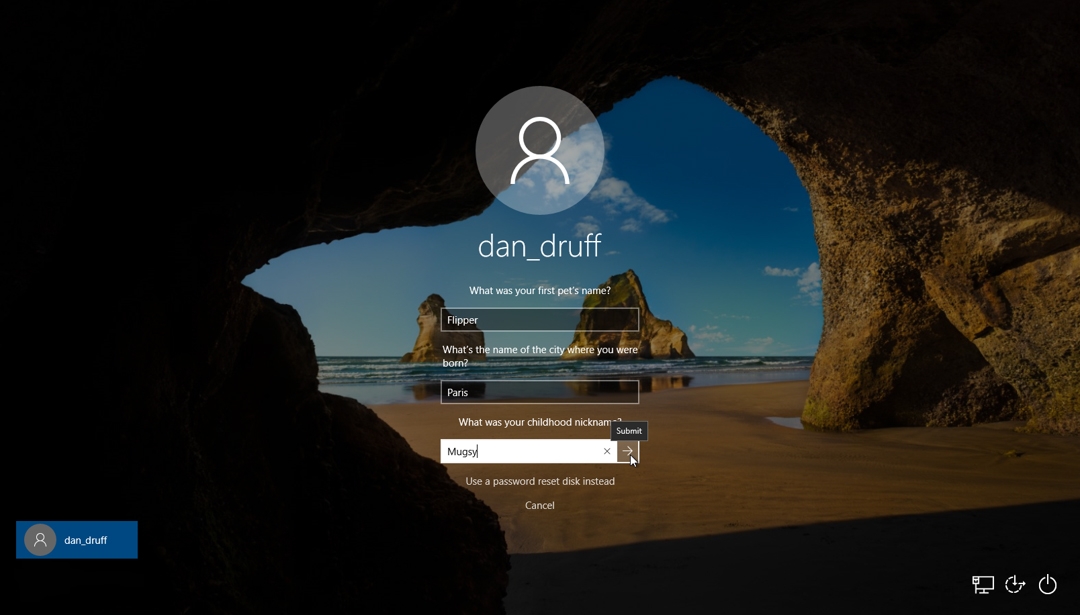Clear the Mugsy answer using the X icon
Screen dimensions: 1080x615
(607, 451)
